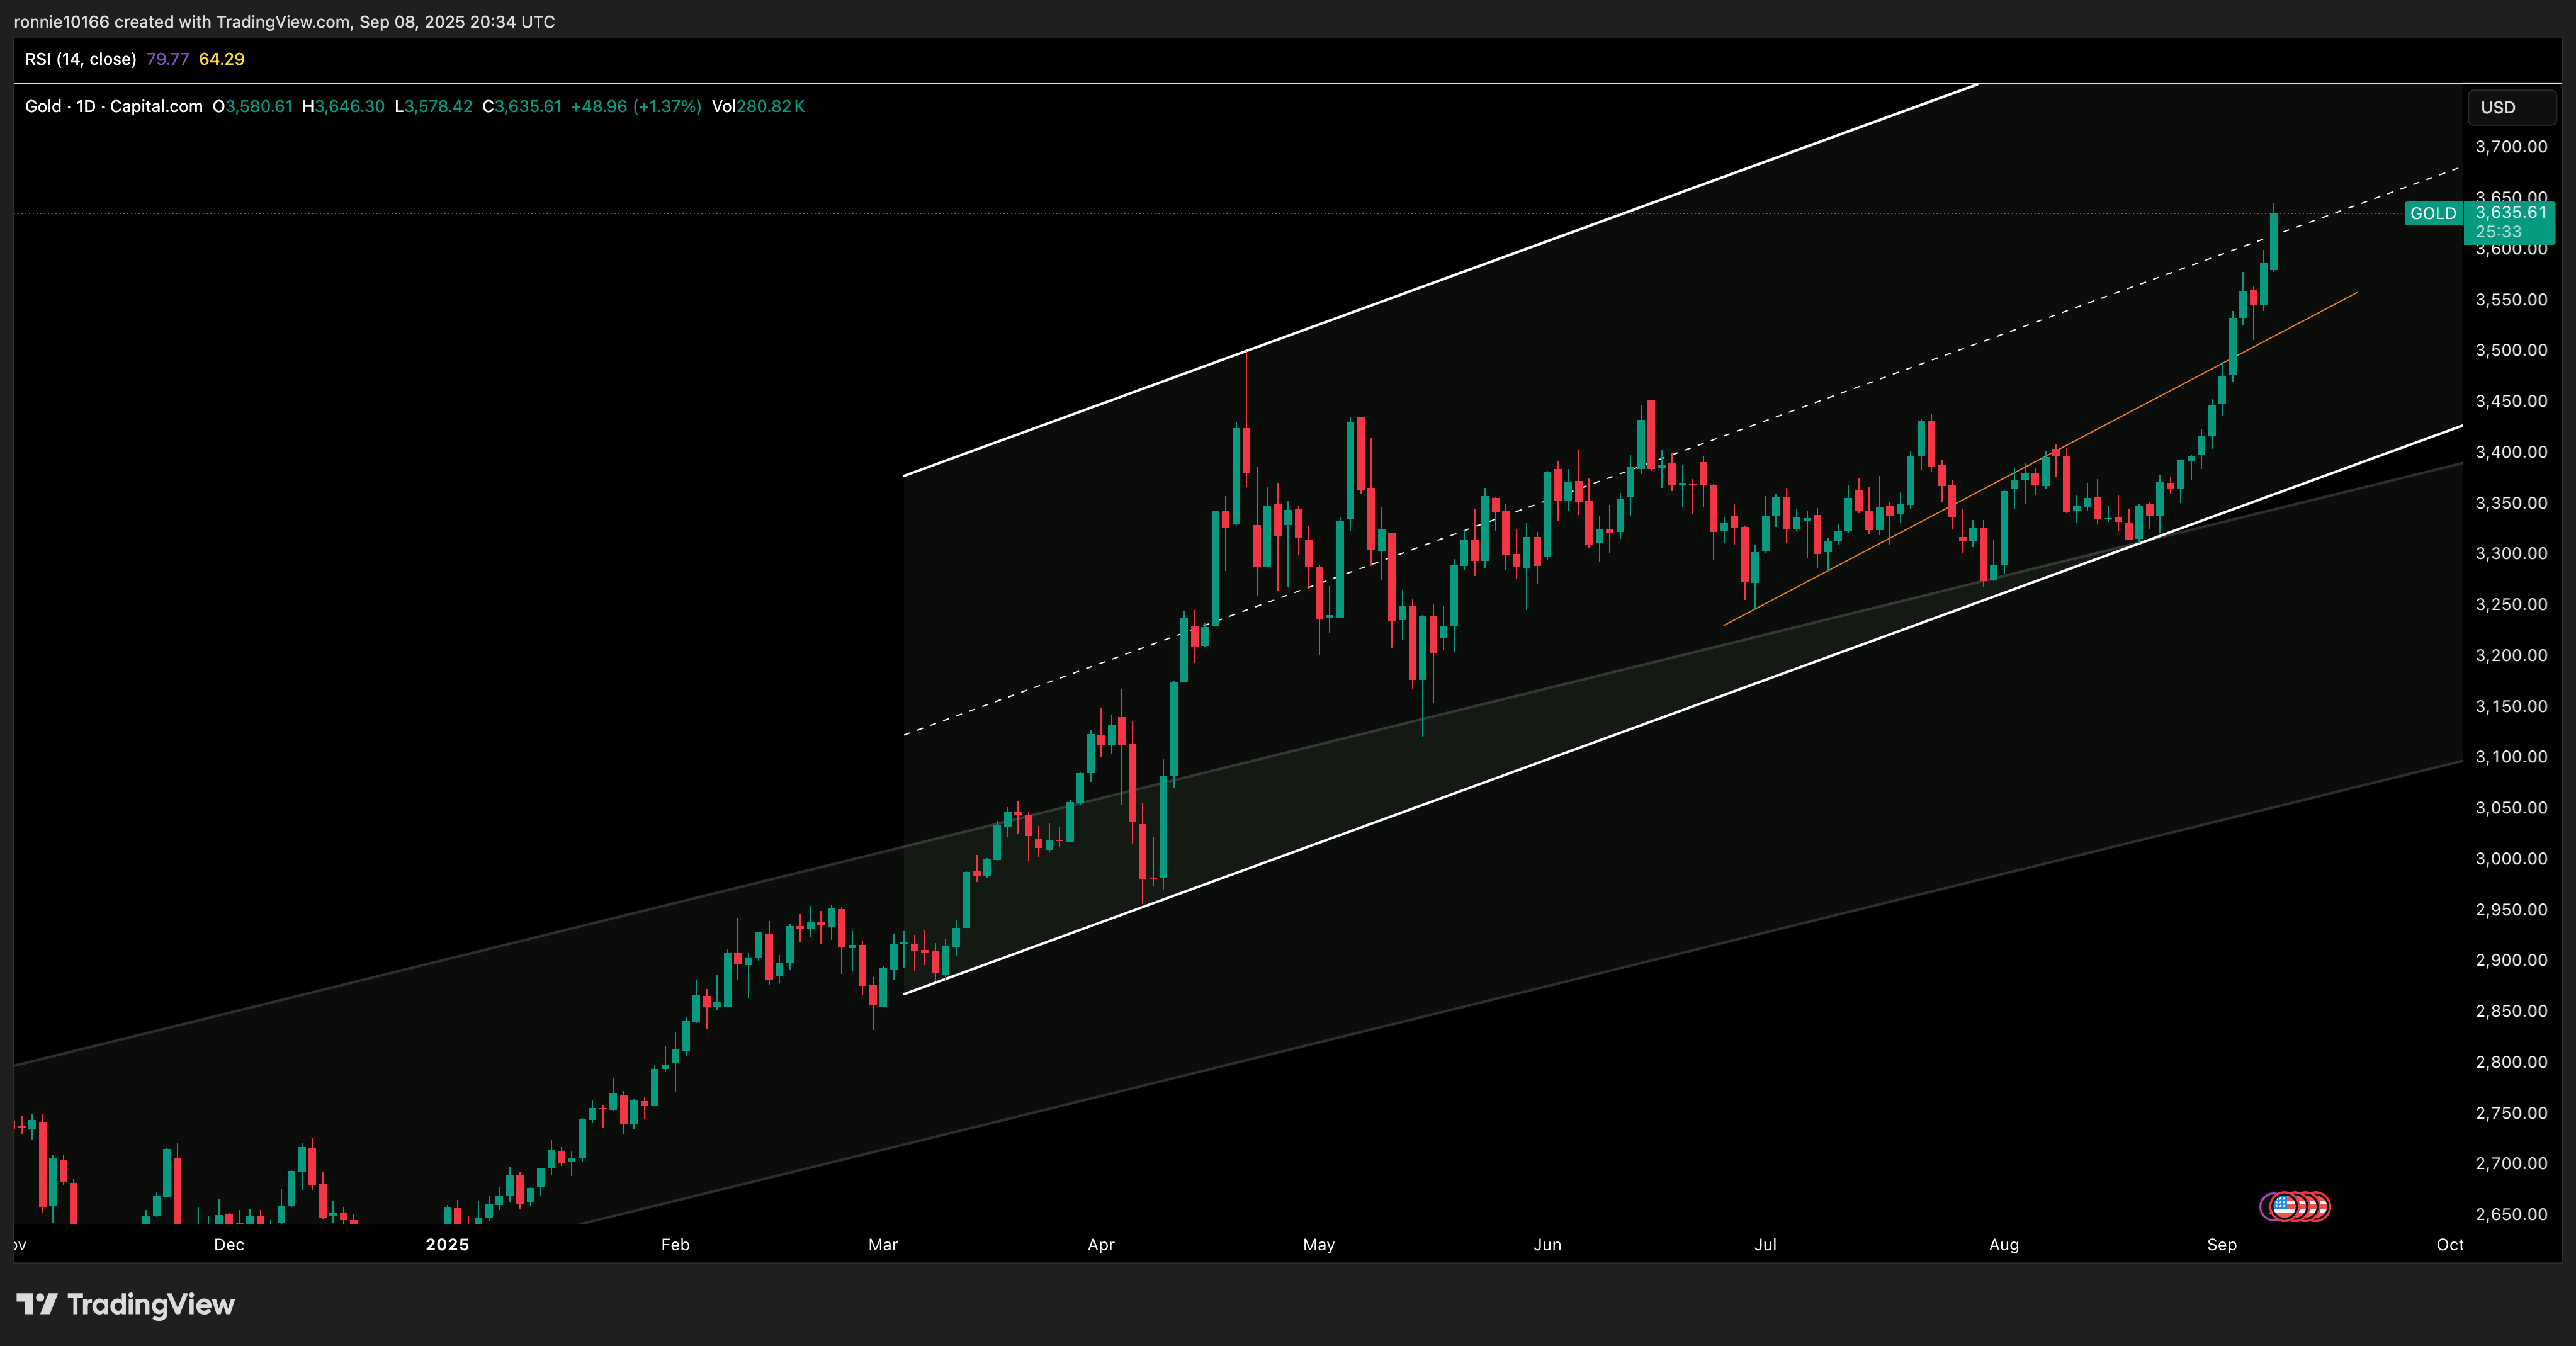
Task: Click the purple-ringed event icon near Sep
Action: tap(2267, 1207)
